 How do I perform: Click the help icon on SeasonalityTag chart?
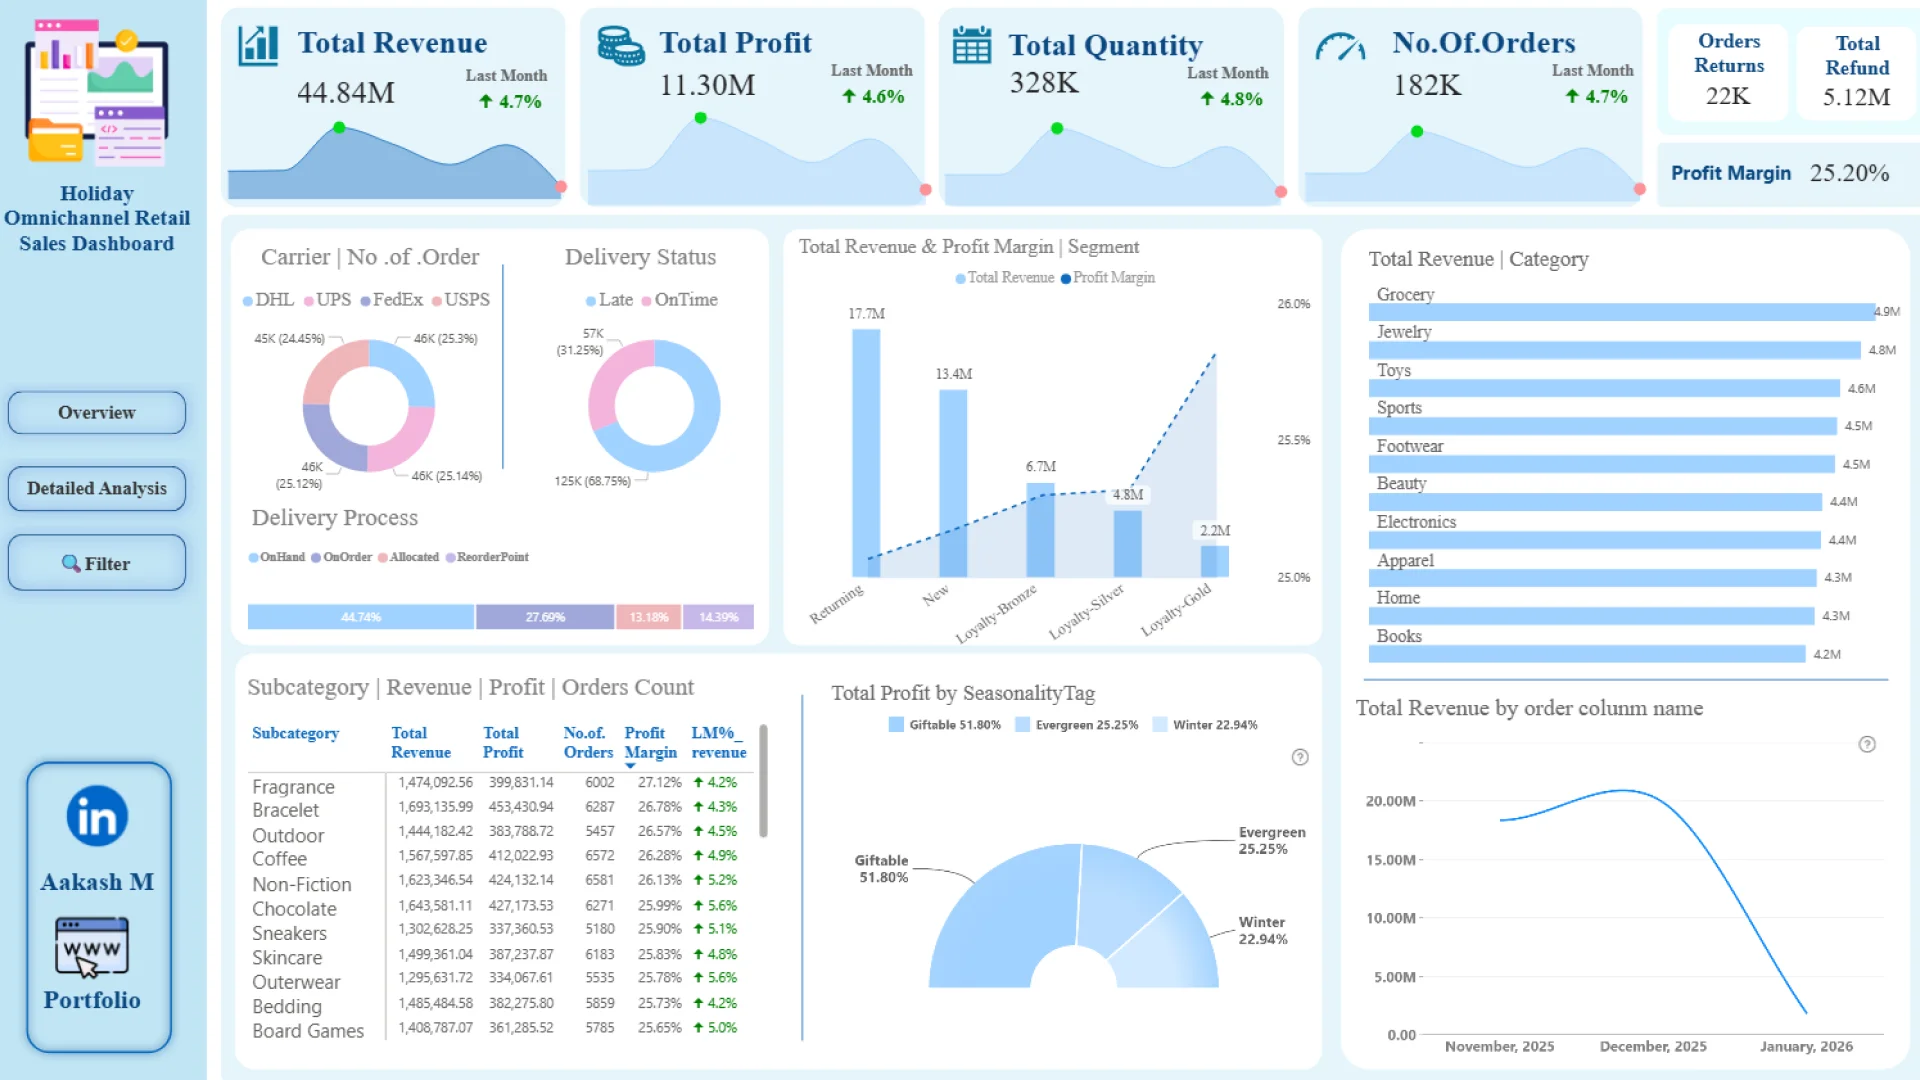[x=1299, y=757]
